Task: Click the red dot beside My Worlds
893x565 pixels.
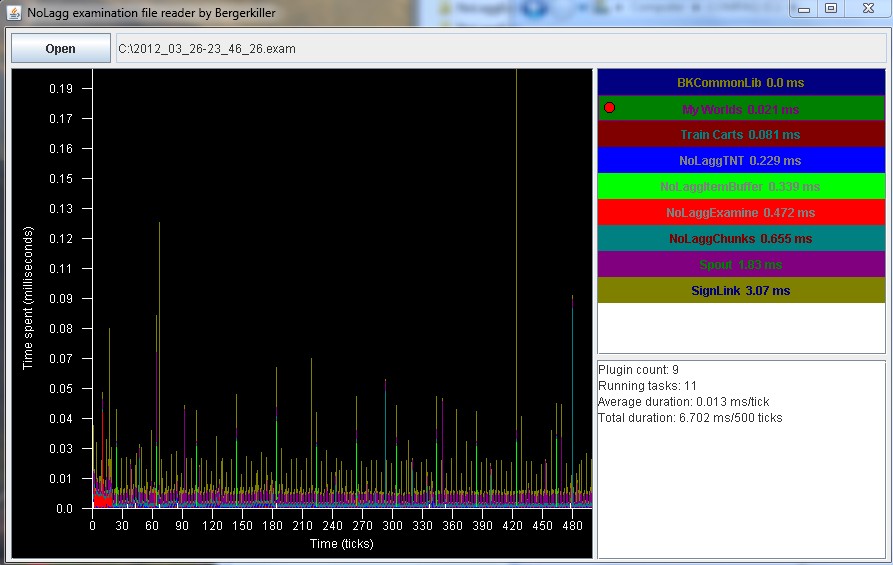Action: pyautogui.click(x=609, y=108)
